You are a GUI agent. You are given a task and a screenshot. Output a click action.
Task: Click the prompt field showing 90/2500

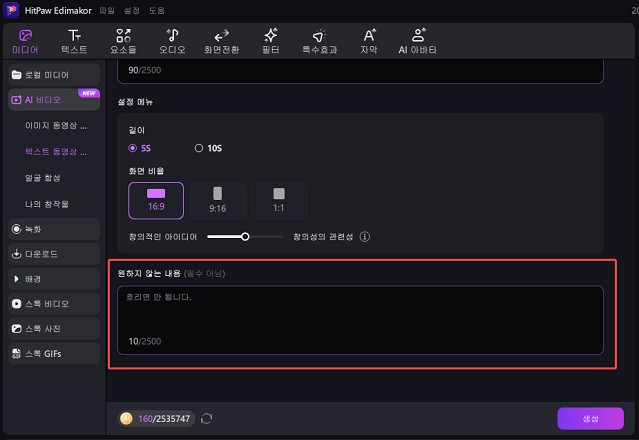tap(360, 72)
